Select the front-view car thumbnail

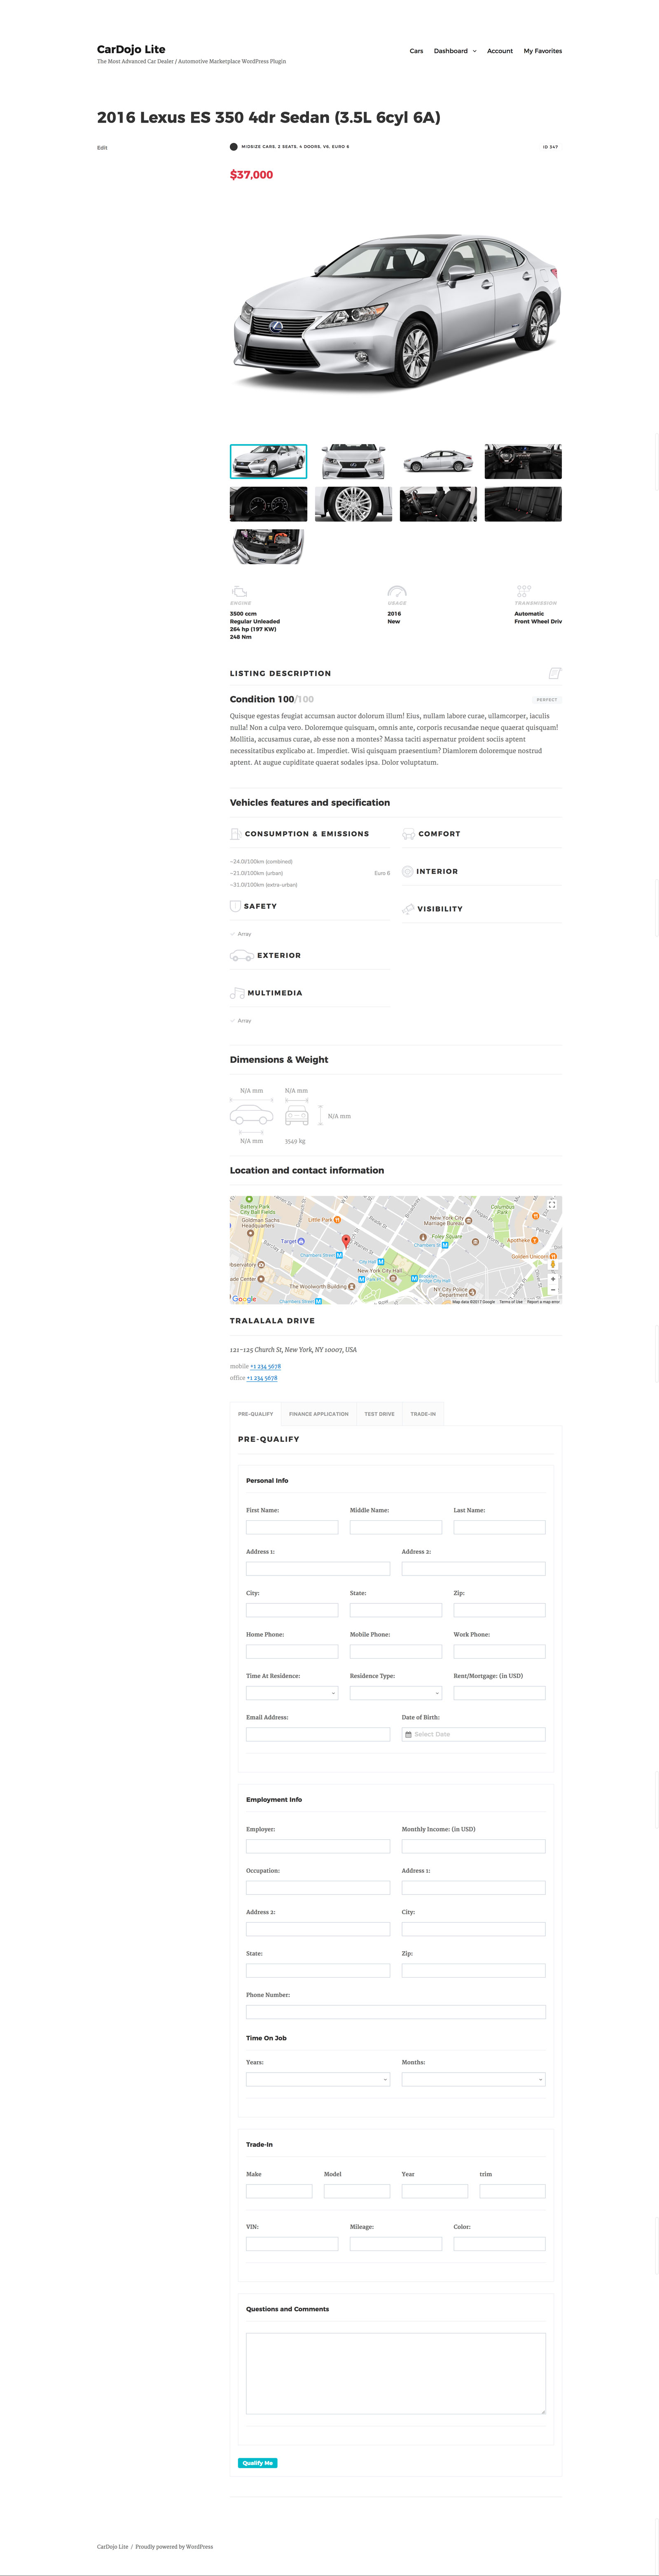pos(353,462)
